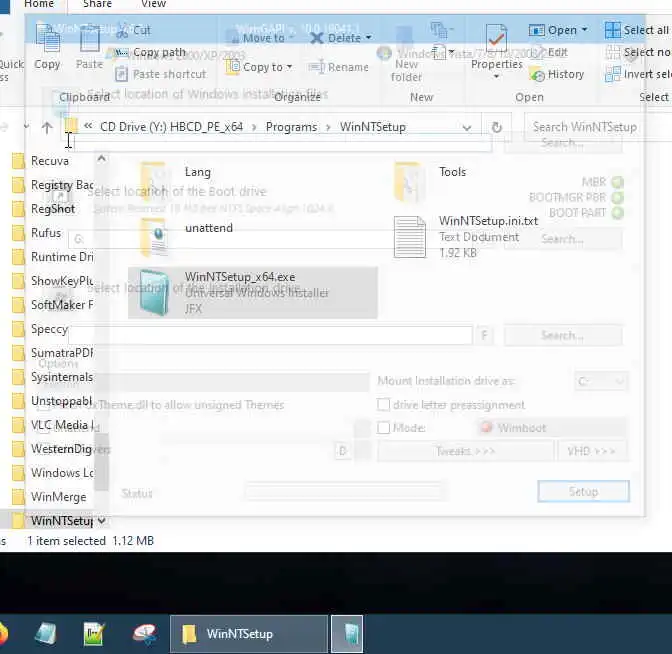This screenshot has width=672, height=654.
Task: Click the navigation pane scroll-up arrow
Action: coord(102,159)
